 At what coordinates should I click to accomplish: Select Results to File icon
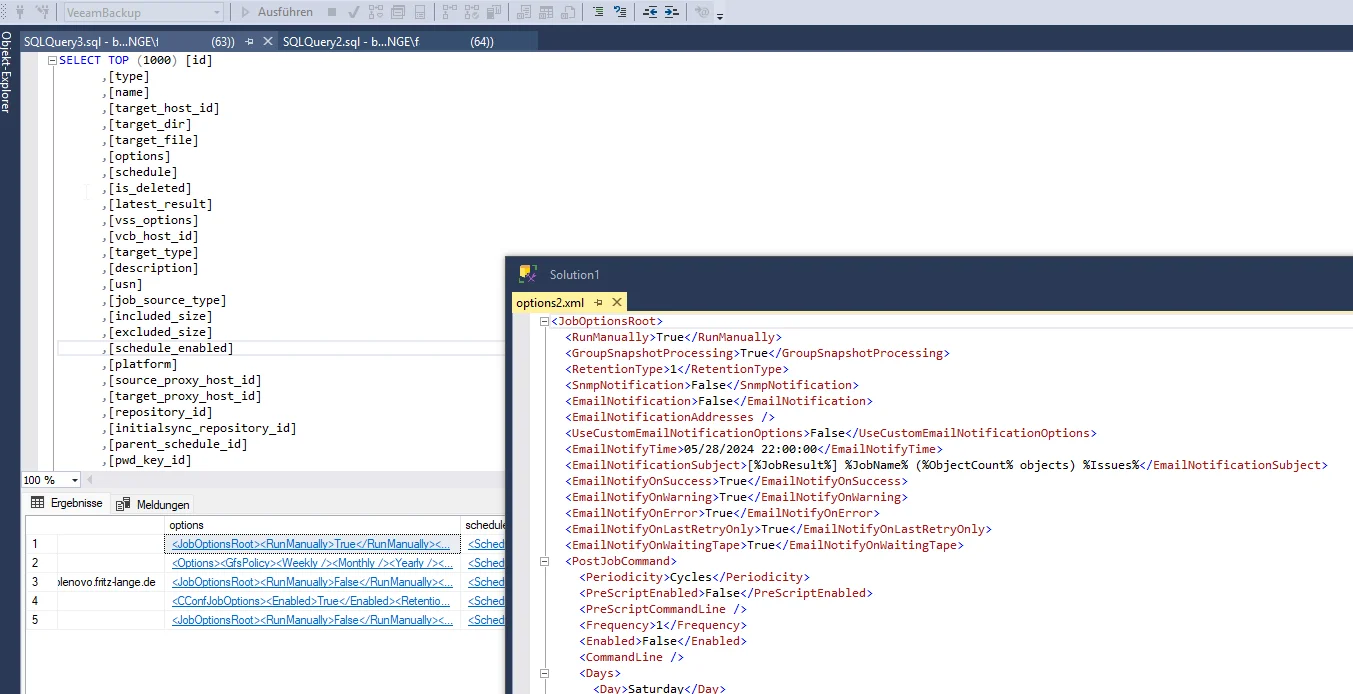568,12
